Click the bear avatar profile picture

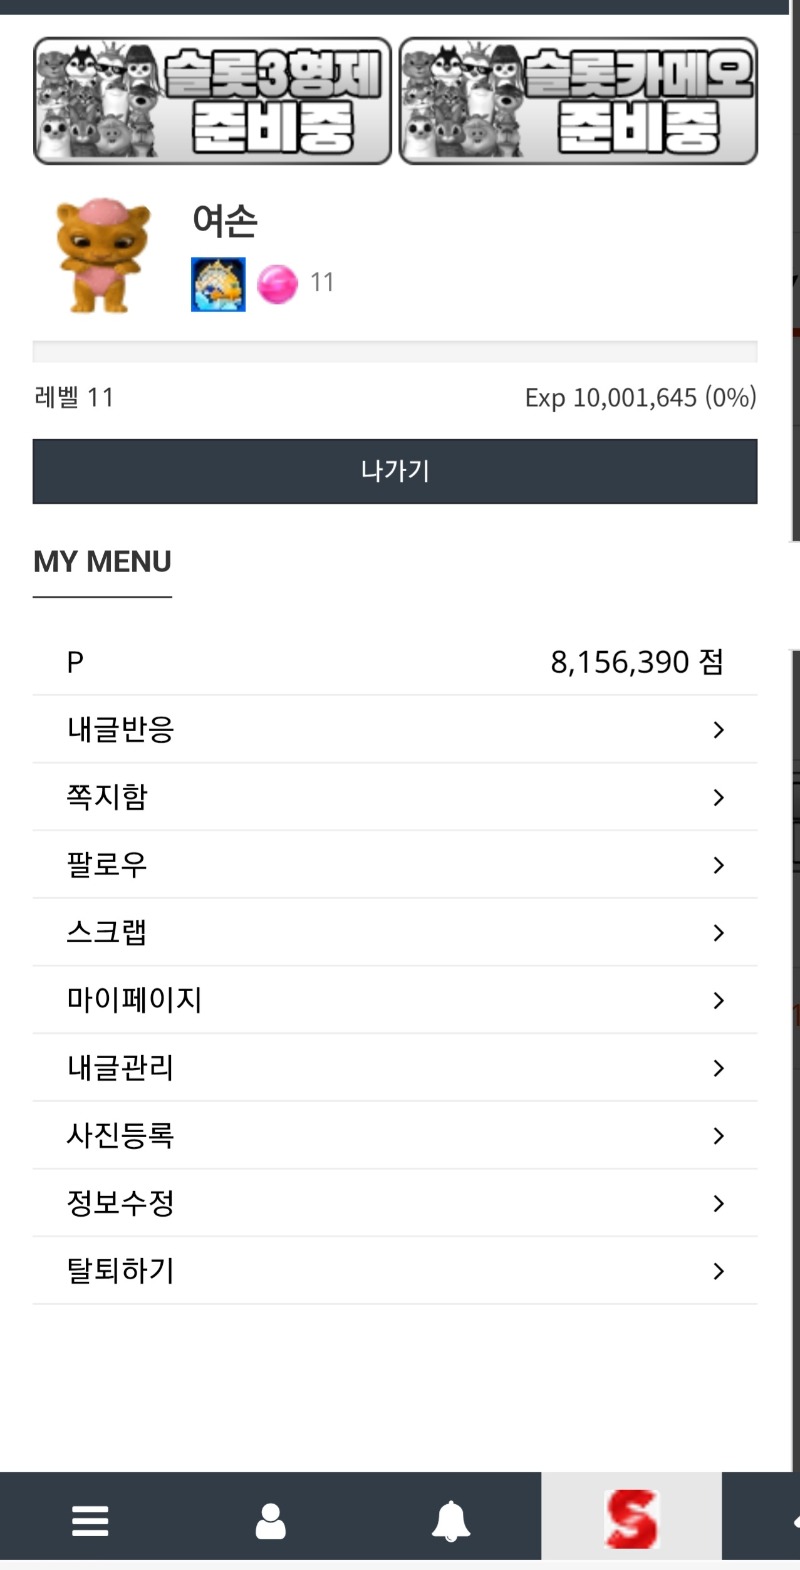[x=102, y=255]
